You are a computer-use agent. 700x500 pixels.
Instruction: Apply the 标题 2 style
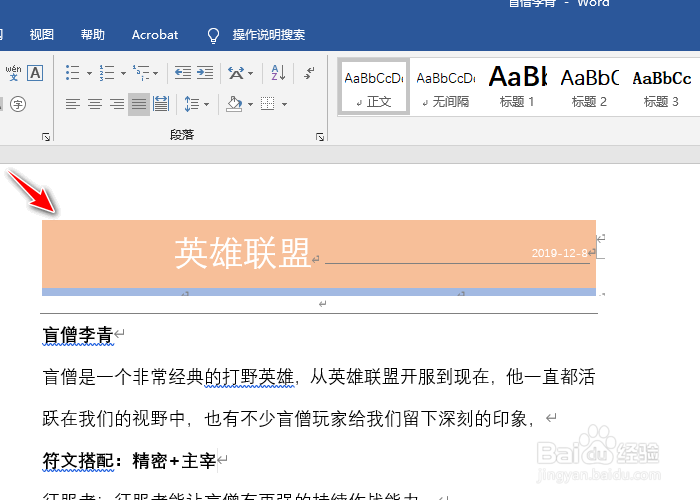point(589,87)
